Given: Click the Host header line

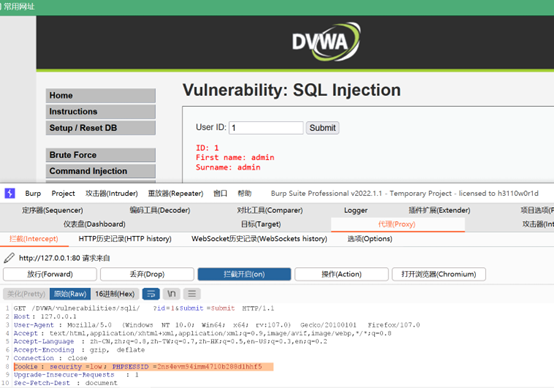Looking at the screenshot, I should (x=45, y=317).
